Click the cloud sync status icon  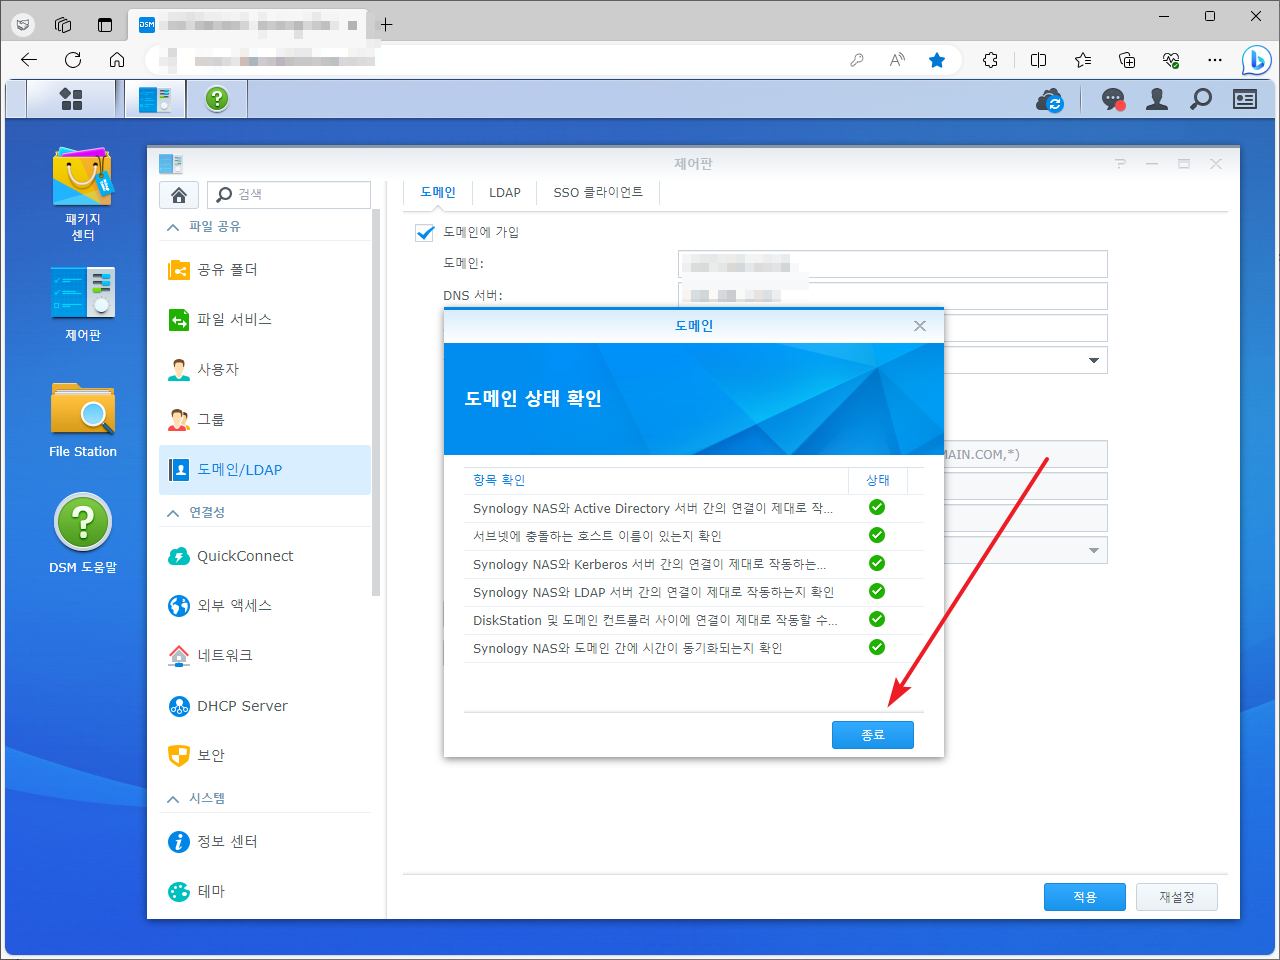click(x=1050, y=100)
